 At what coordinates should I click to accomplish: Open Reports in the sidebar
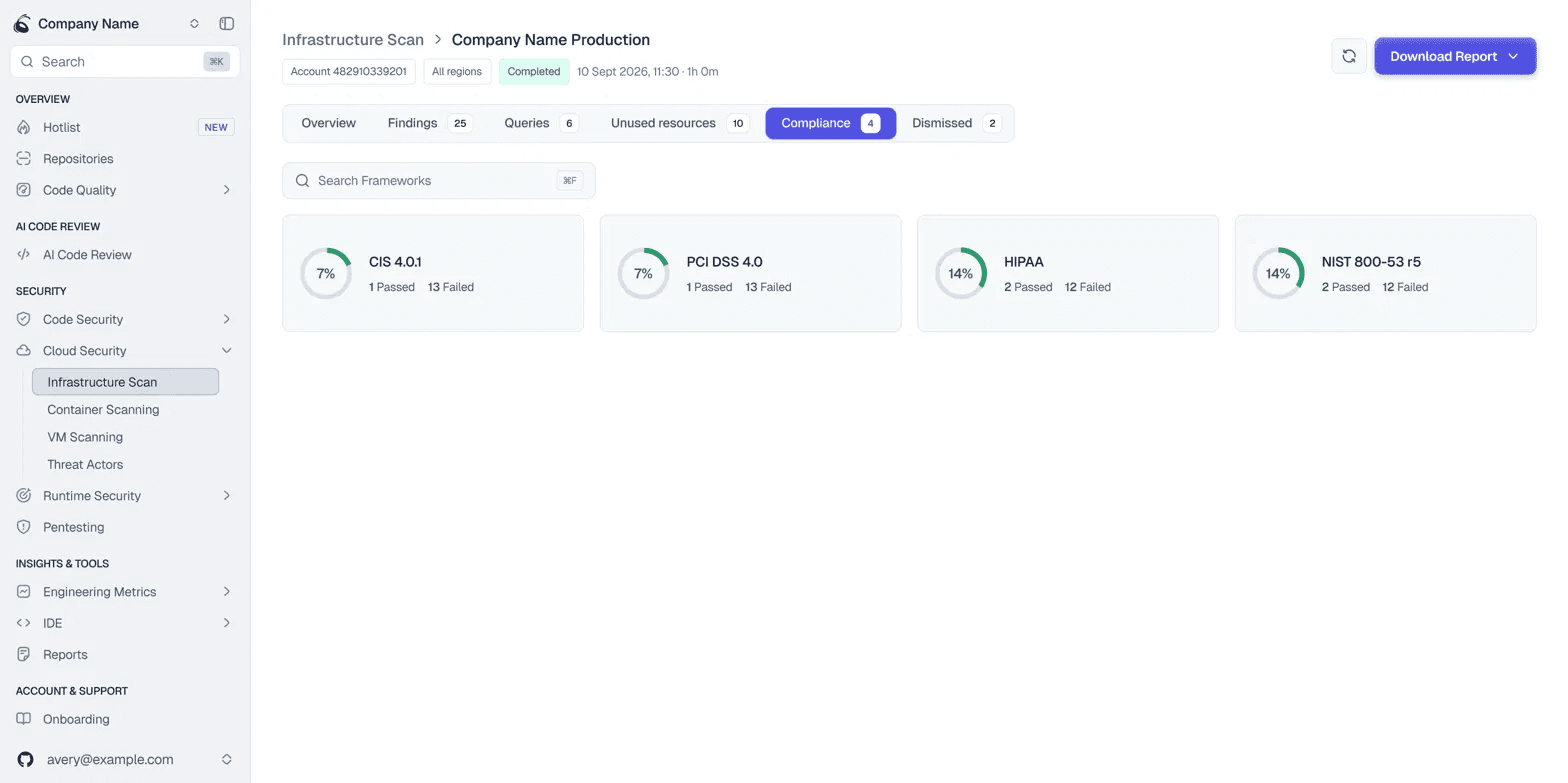click(x=125, y=655)
